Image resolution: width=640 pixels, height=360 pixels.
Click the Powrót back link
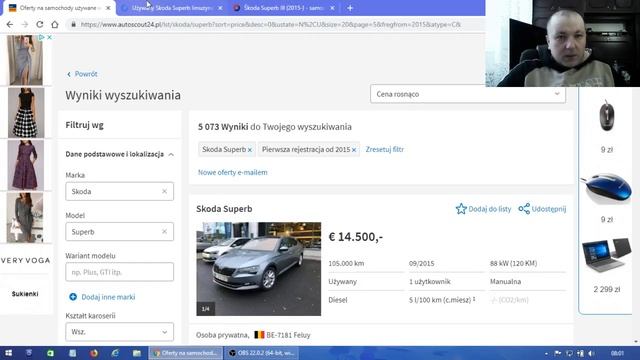point(82,74)
